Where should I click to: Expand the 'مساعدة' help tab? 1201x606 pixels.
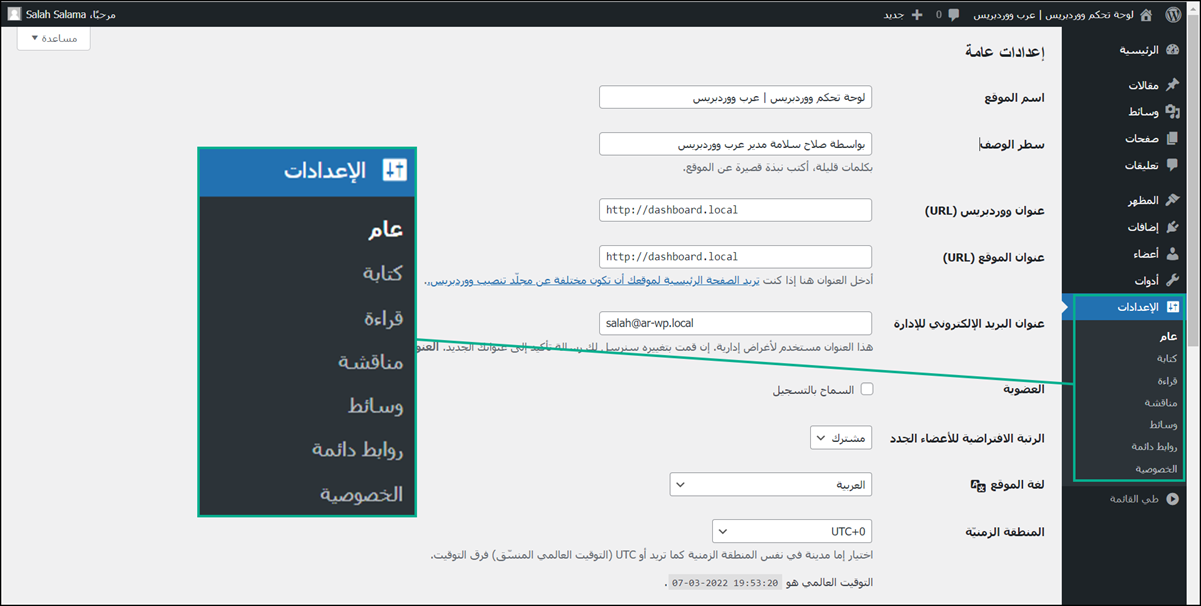54,38
